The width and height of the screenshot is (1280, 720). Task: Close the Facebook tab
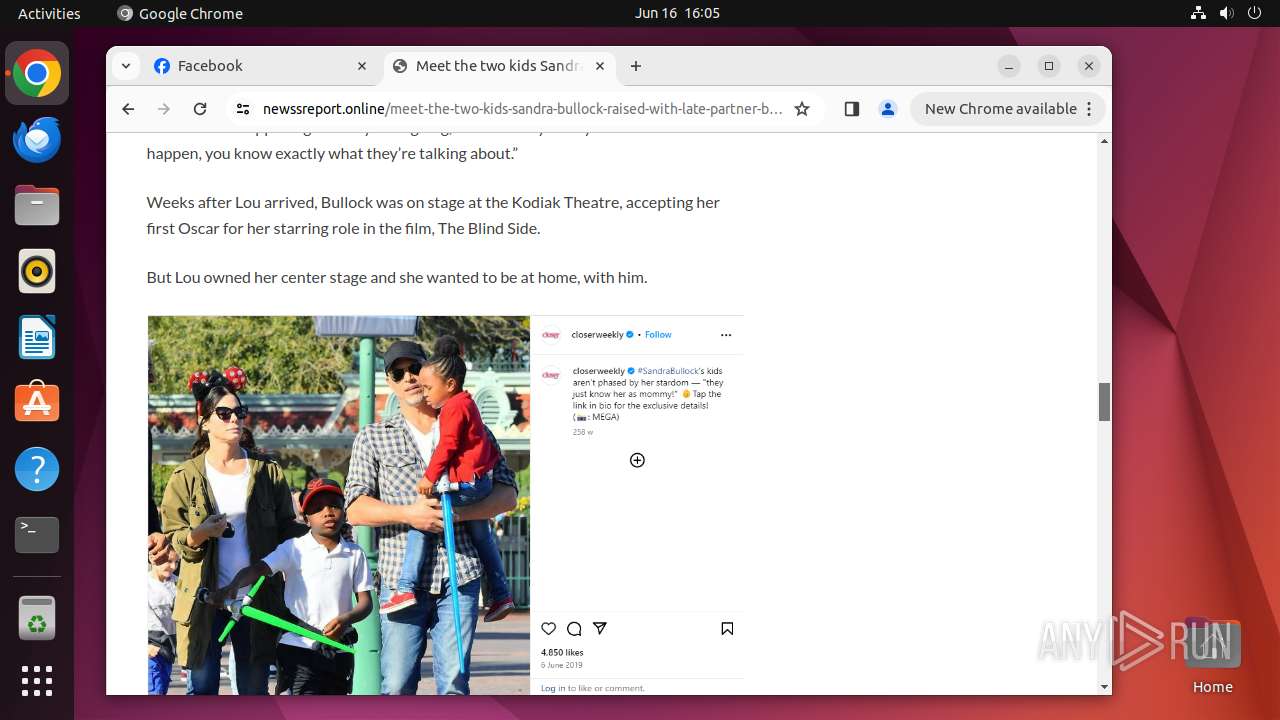pyautogui.click(x=362, y=66)
